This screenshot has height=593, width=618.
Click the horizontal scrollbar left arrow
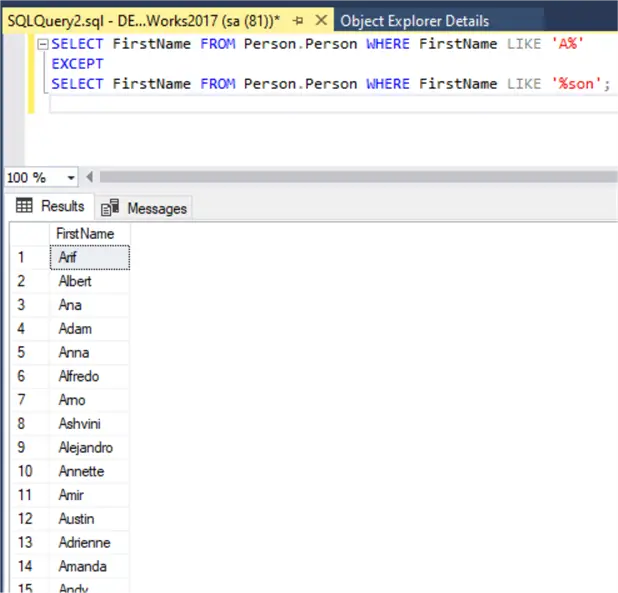coord(90,177)
